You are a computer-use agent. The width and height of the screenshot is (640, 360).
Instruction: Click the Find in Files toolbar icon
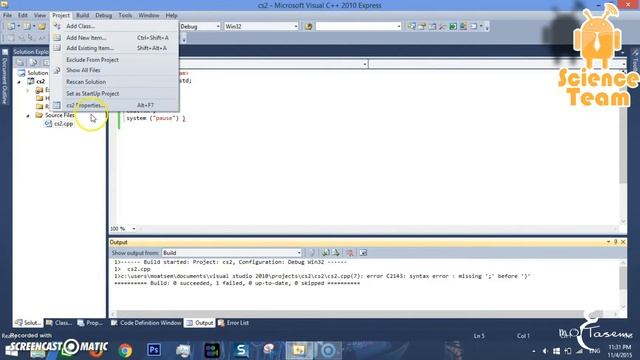click(x=308, y=27)
